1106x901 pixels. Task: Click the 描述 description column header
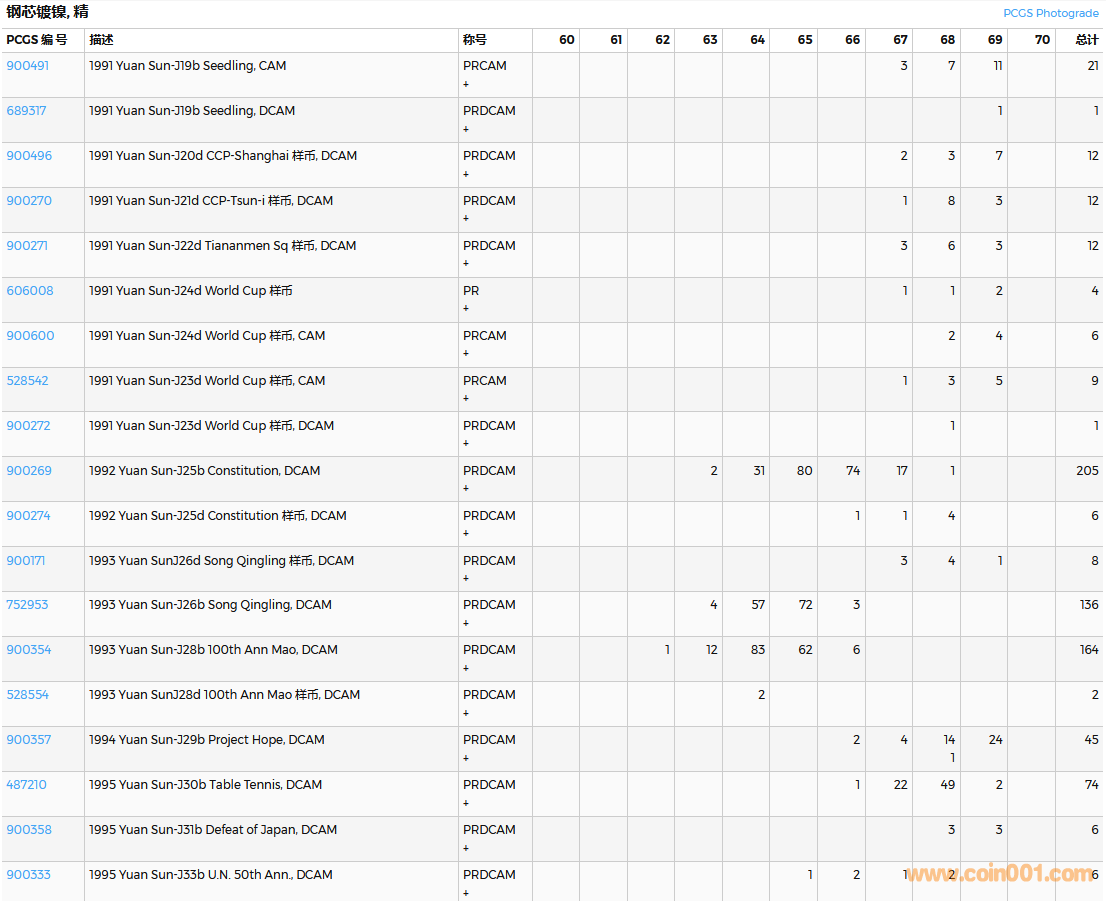(x=101, y=40)
